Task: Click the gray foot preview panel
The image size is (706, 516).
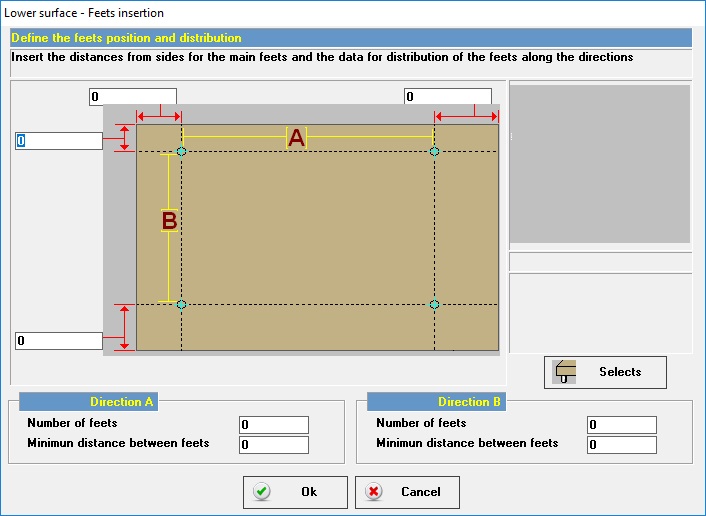Action: coord(600,164)
